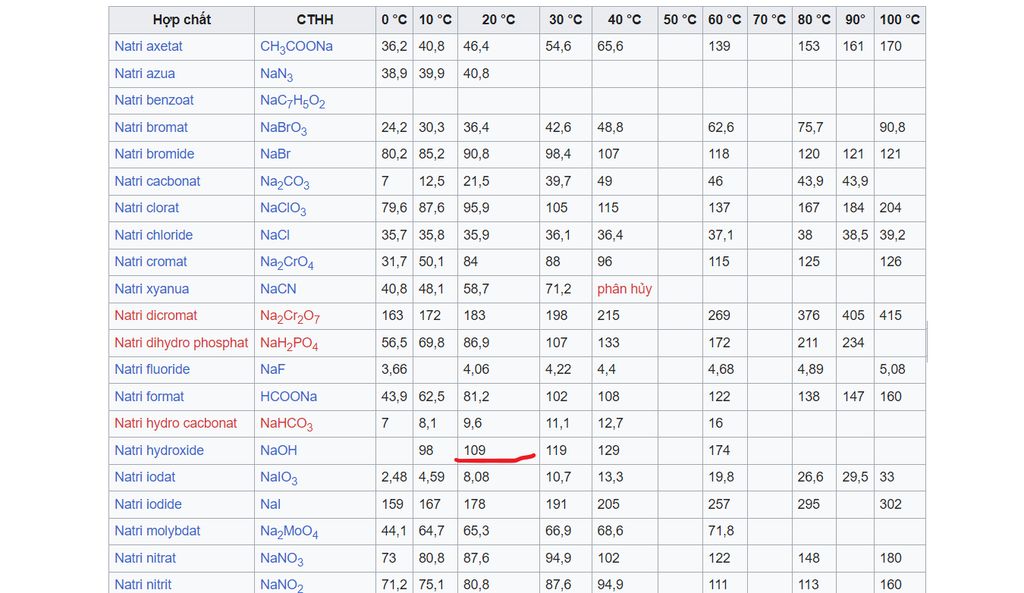Open the Natri cacbonat link
Screen dimensions: 1024x593
[157, 181]
